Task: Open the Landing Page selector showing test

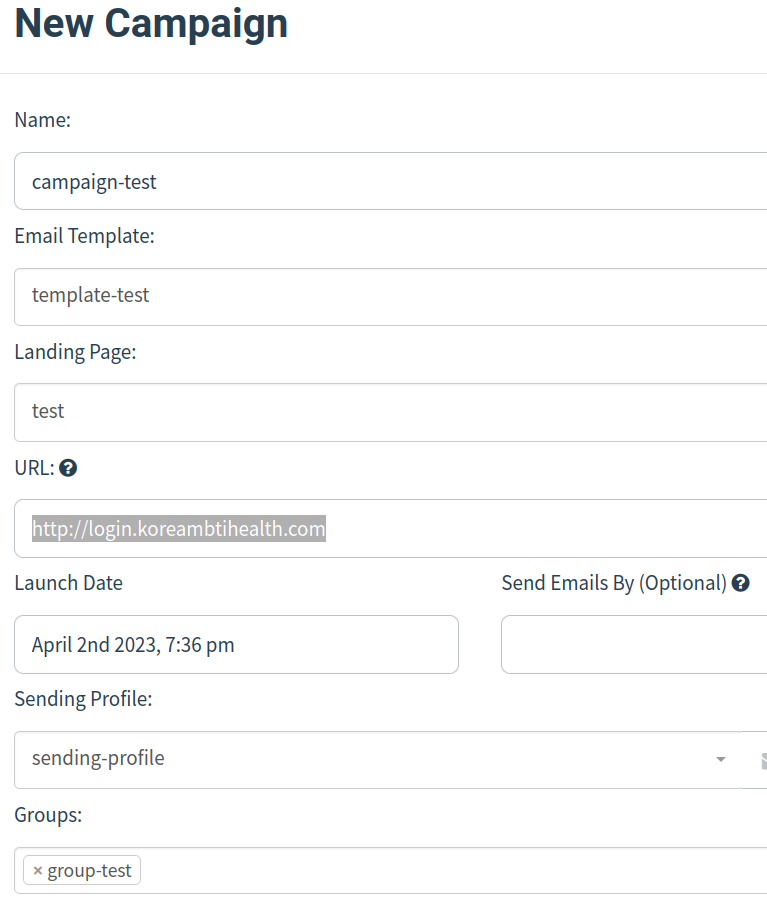Action: [390, 412]
